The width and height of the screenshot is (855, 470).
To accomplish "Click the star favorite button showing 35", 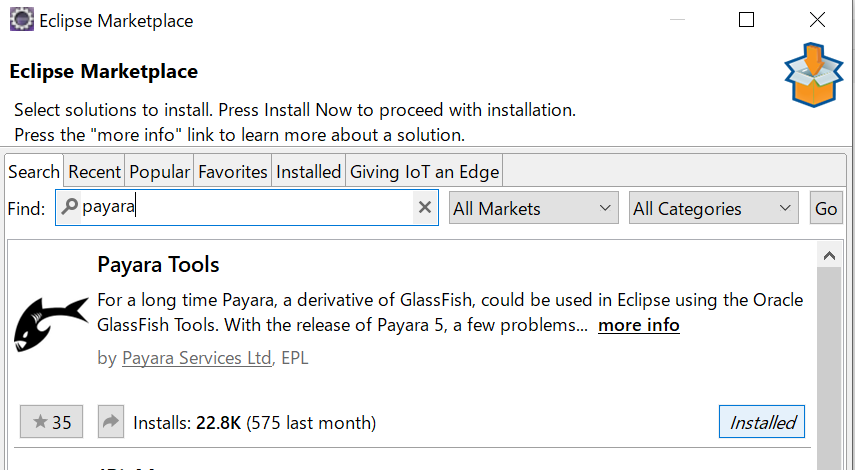I will pos(51,421).
